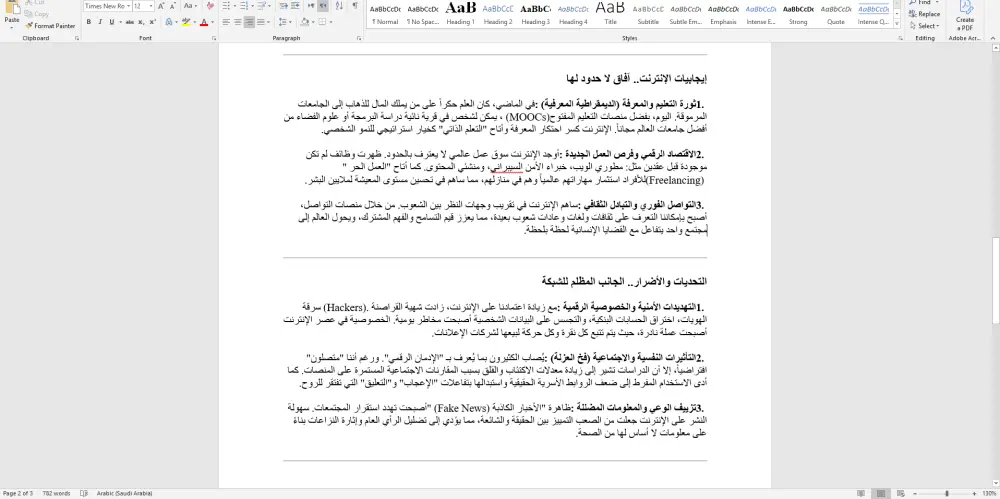Toggle subscript formatting
The image size is (1000, 499).
(x=142, y=22)
